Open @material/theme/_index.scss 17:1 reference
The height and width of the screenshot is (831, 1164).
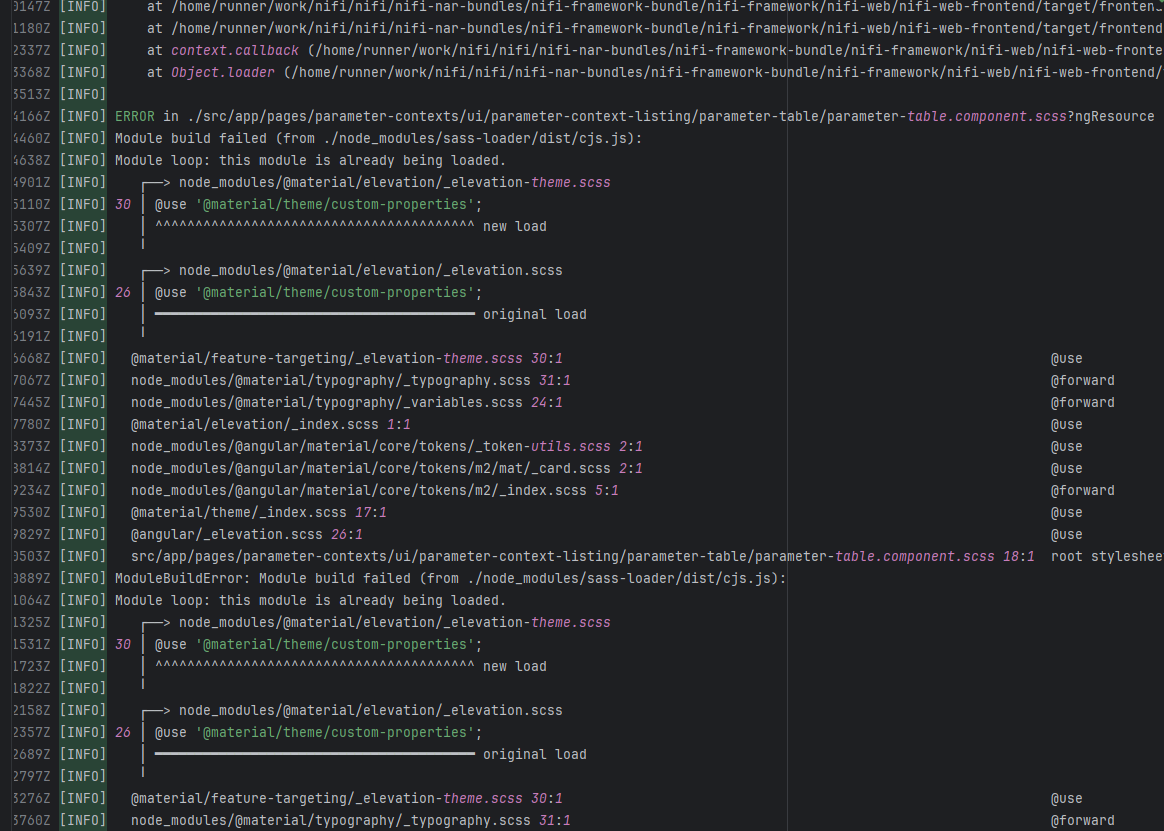pos(258,512)
